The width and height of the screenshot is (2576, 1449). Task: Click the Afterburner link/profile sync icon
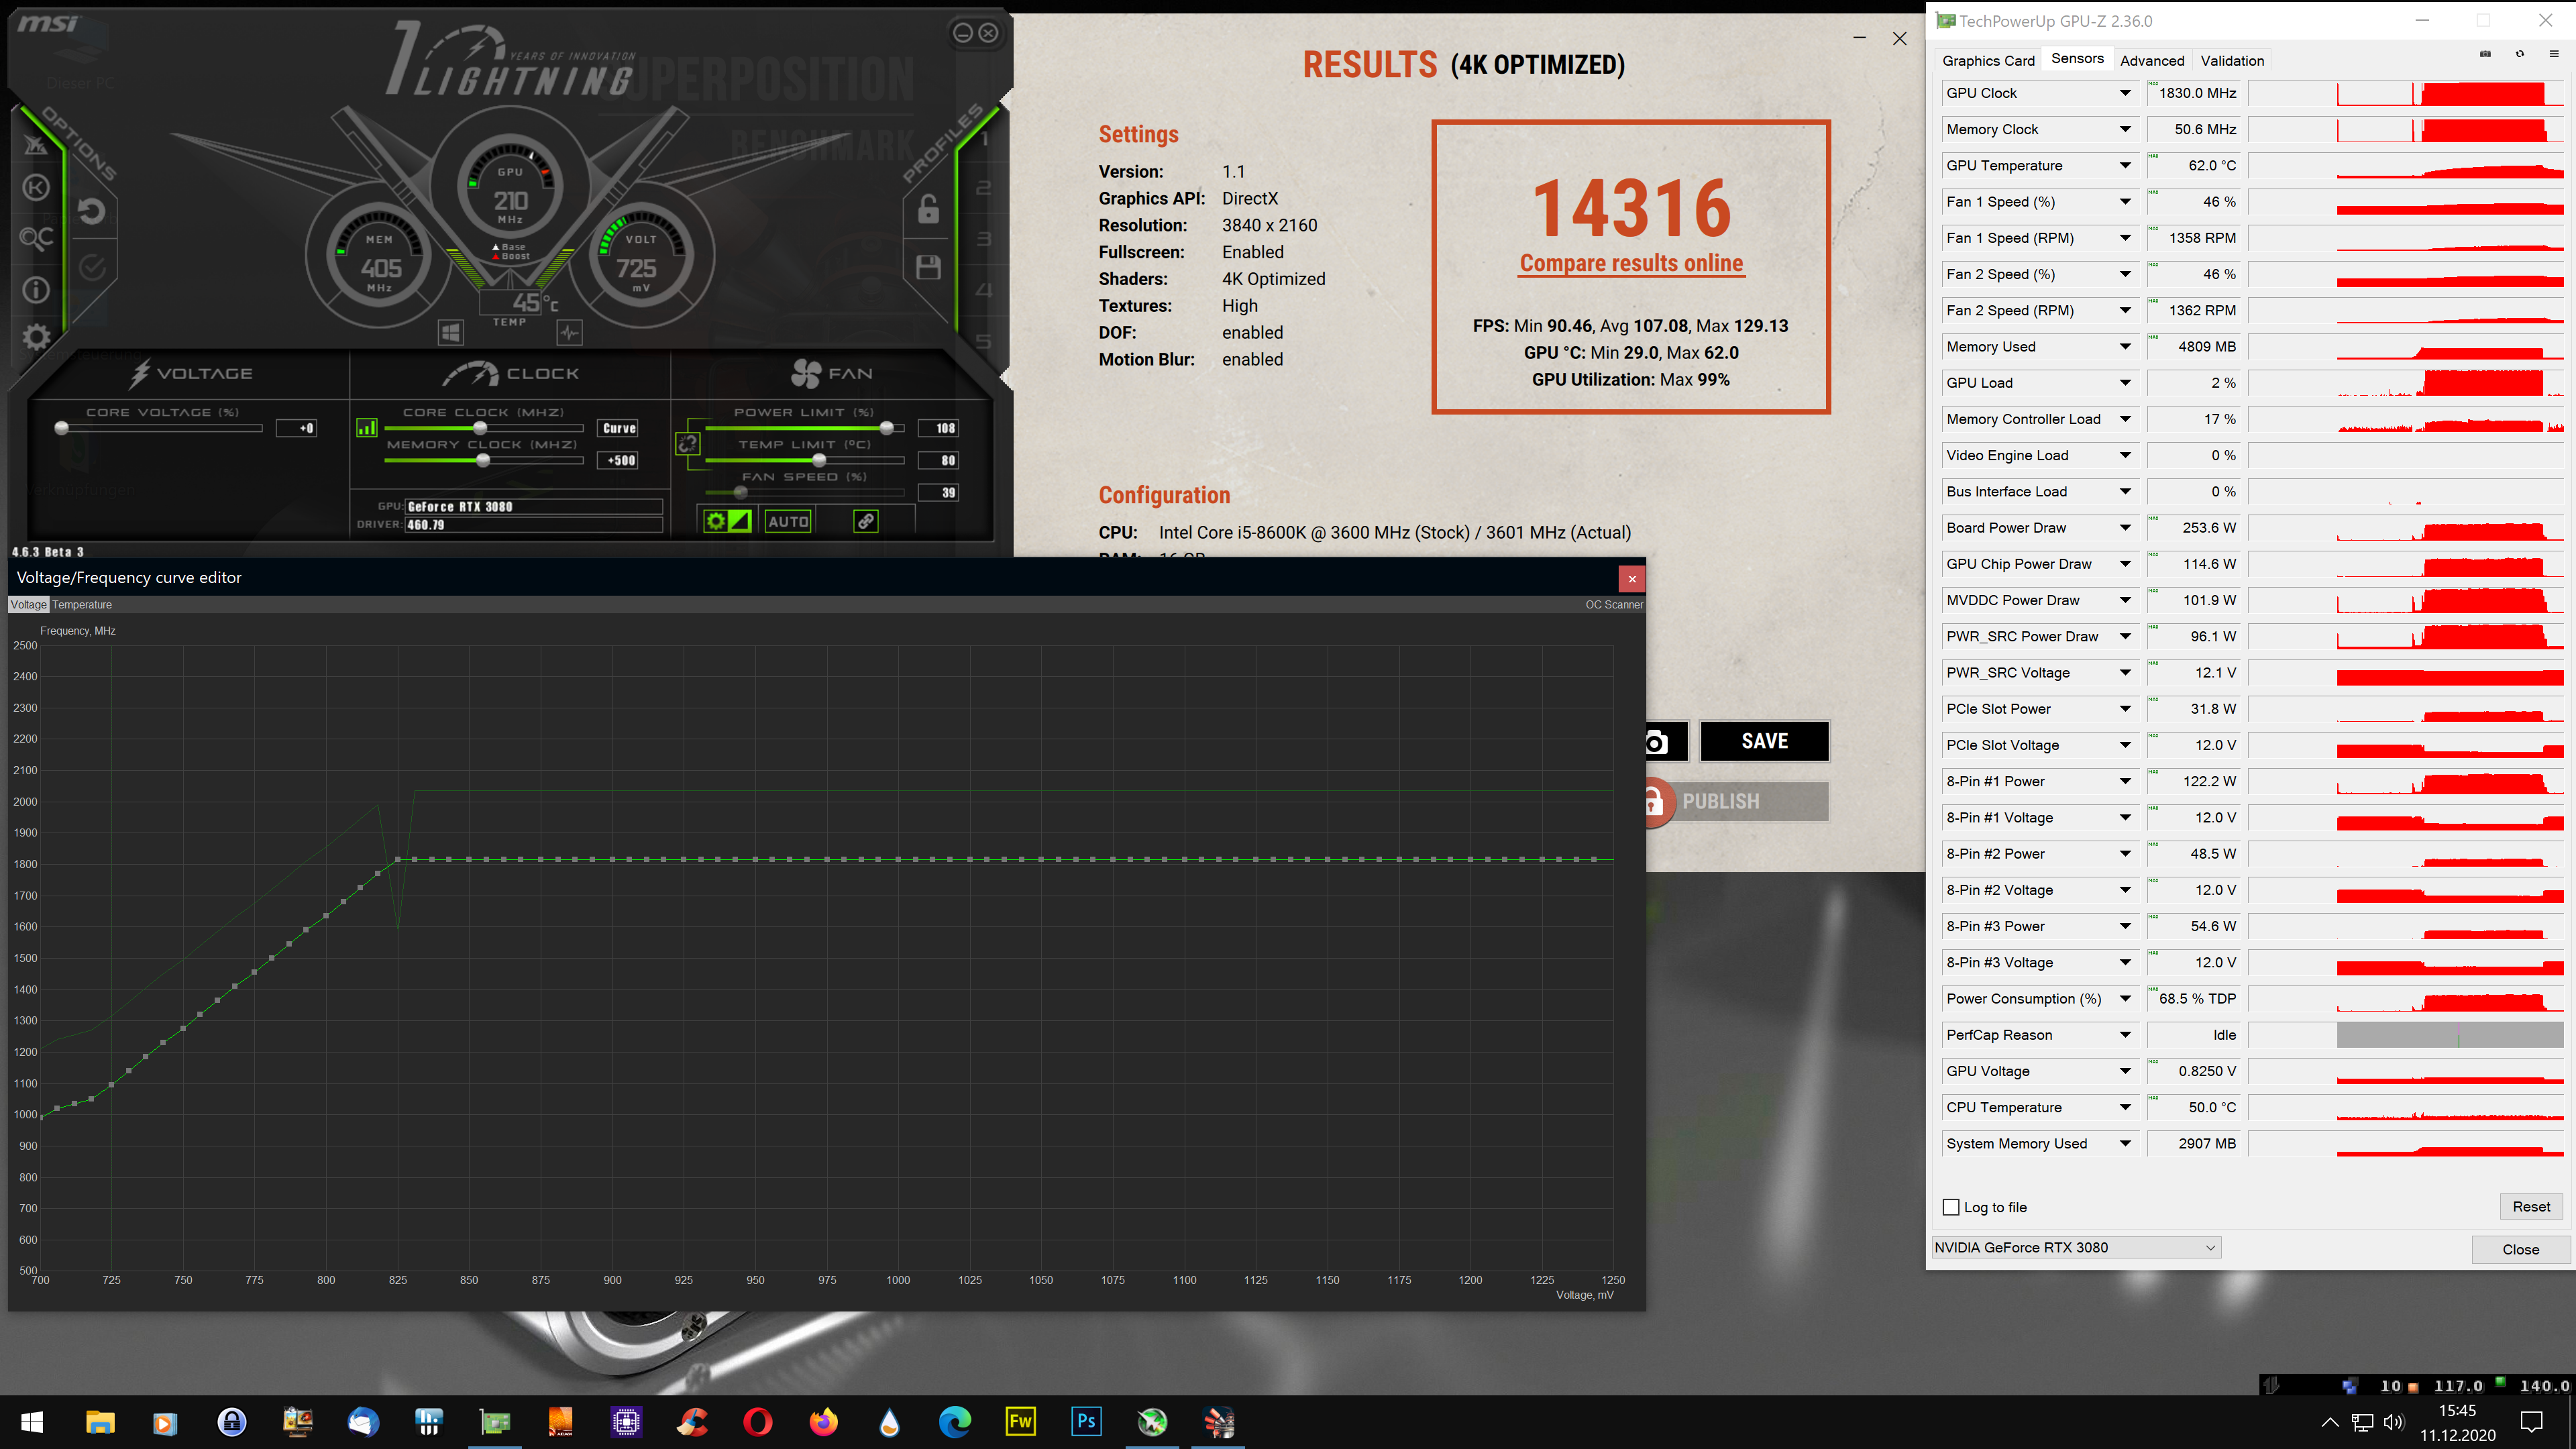click(x=865, y=520)
